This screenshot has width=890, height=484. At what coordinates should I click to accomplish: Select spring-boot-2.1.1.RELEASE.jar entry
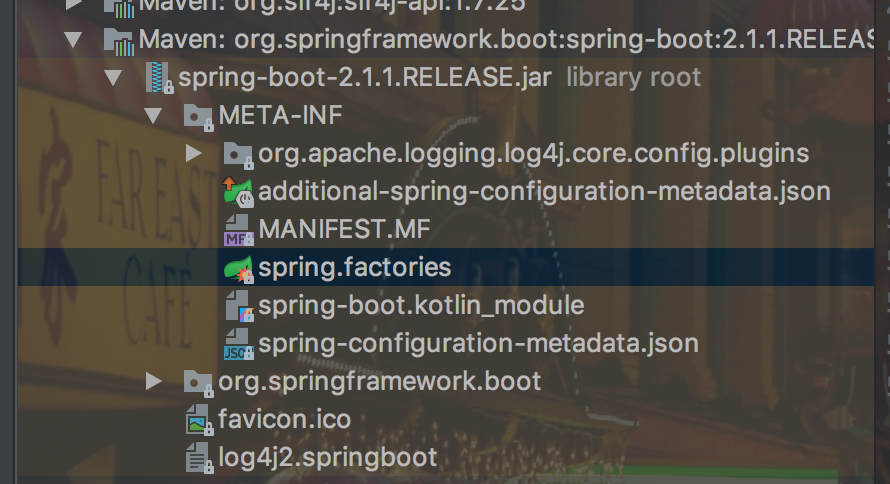click(365, 78)
